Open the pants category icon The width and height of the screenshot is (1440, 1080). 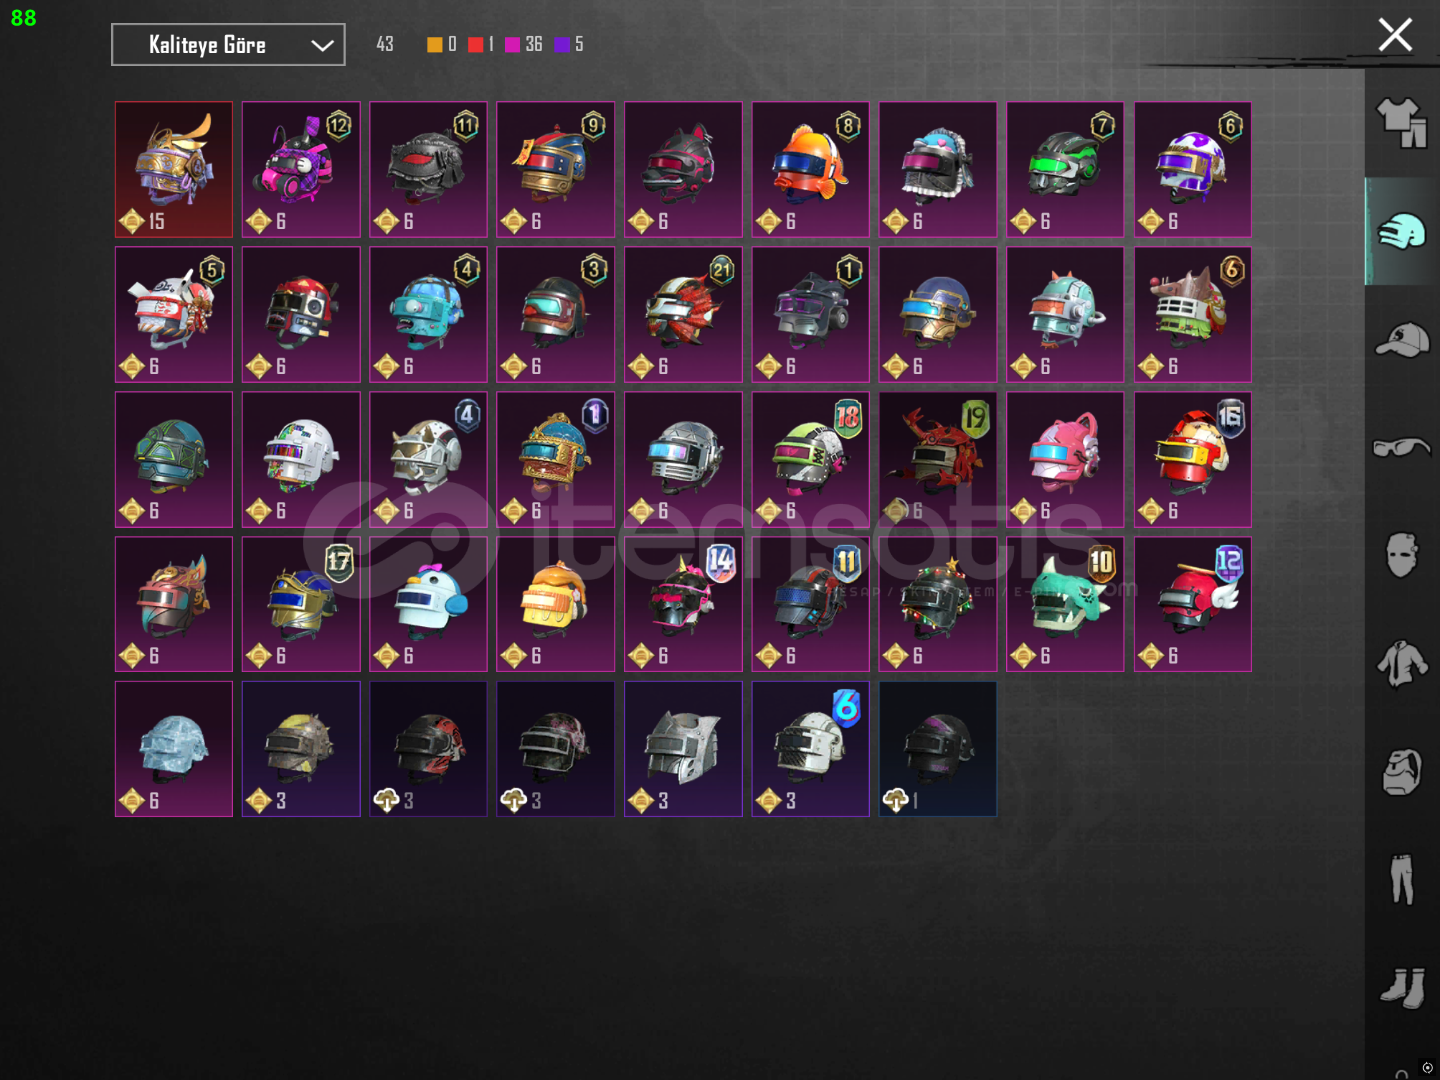point(1402,879)
